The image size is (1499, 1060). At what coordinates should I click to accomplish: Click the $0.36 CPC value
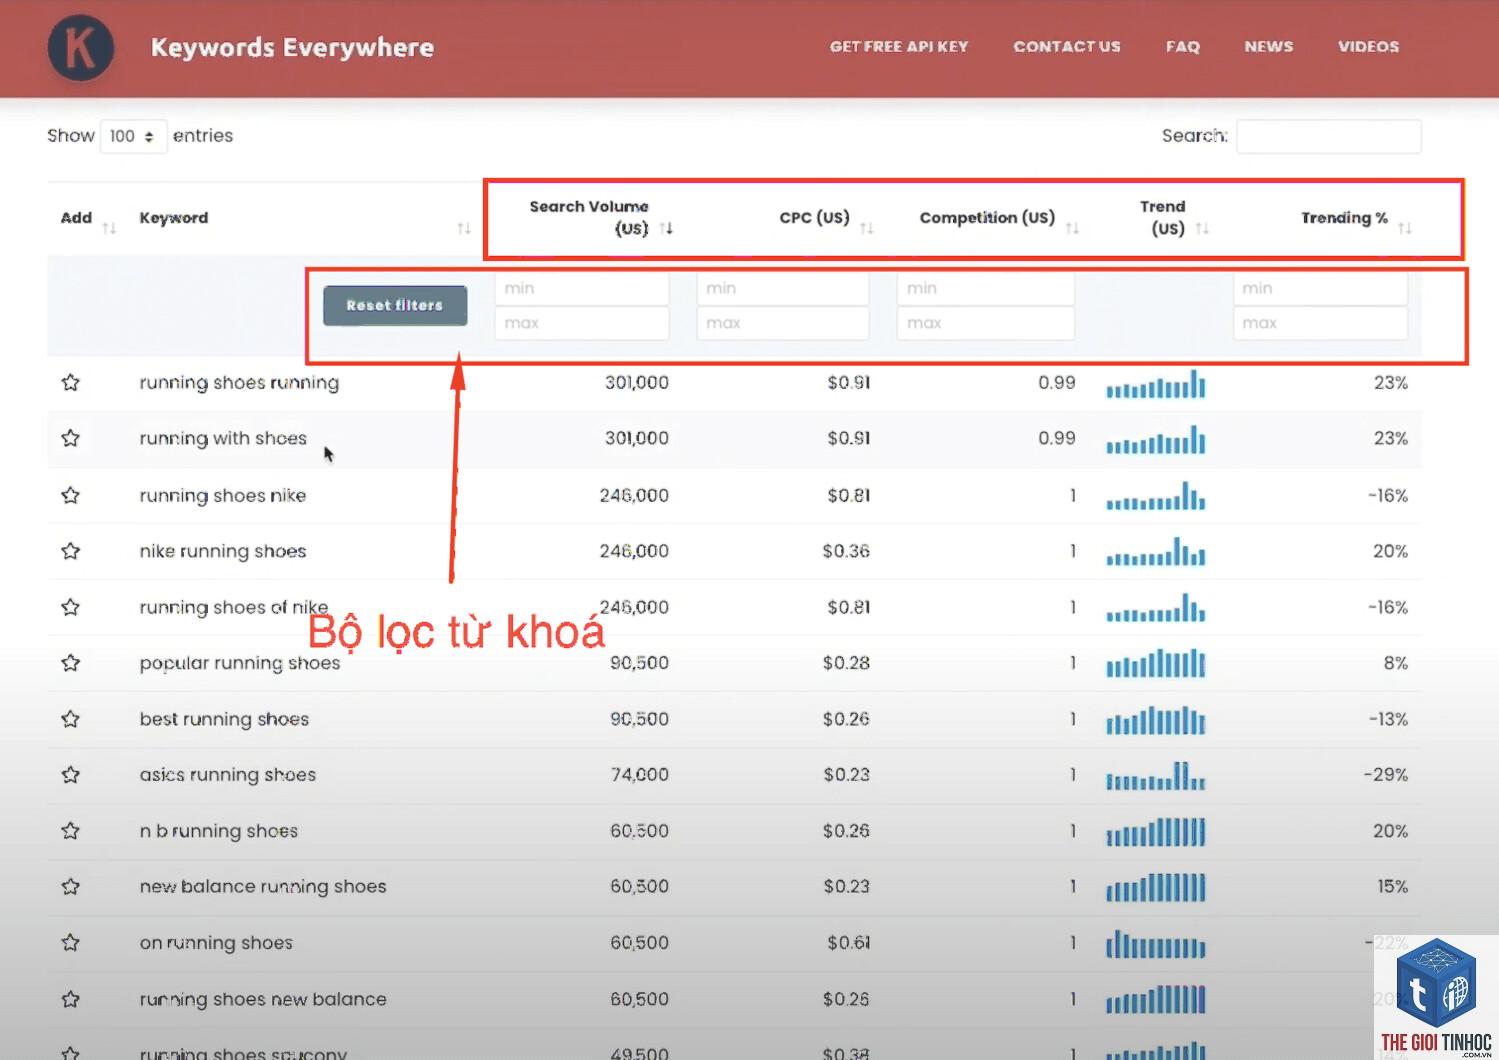pyautogui.click(x=846, y=551)
